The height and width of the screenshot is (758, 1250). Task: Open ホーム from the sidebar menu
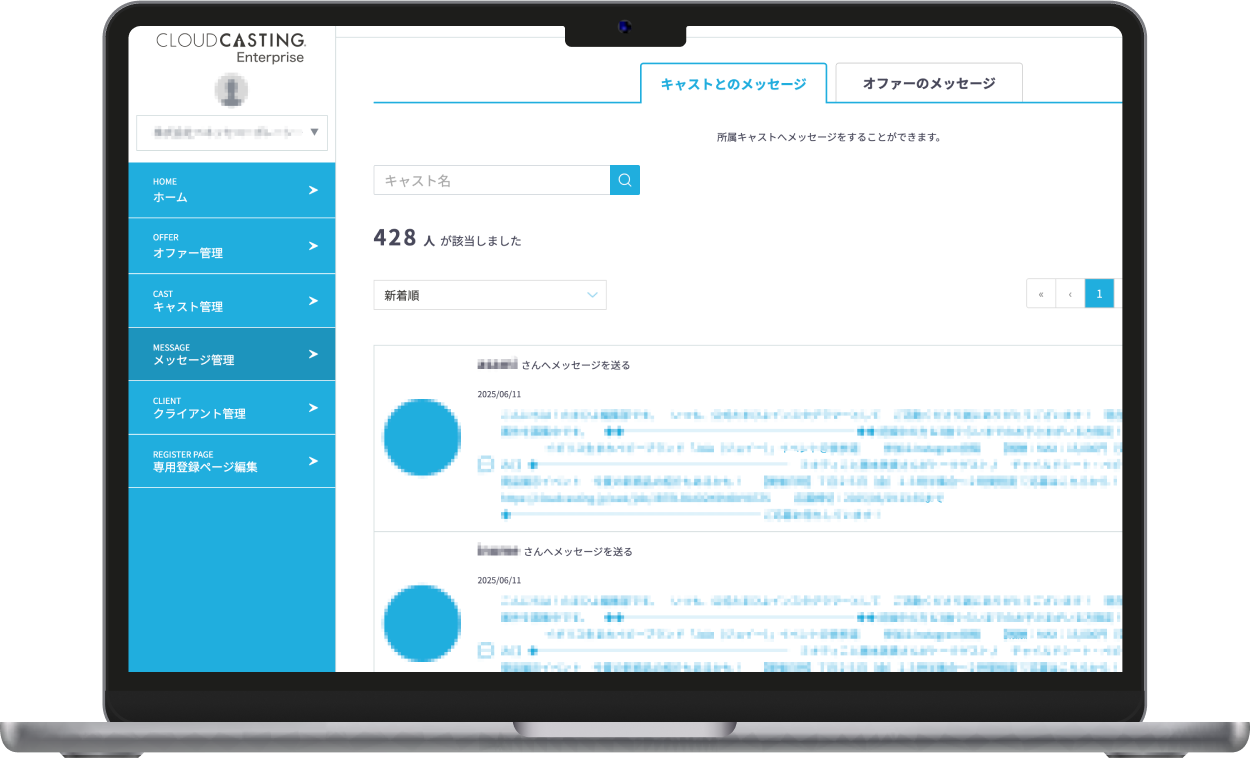231,190
